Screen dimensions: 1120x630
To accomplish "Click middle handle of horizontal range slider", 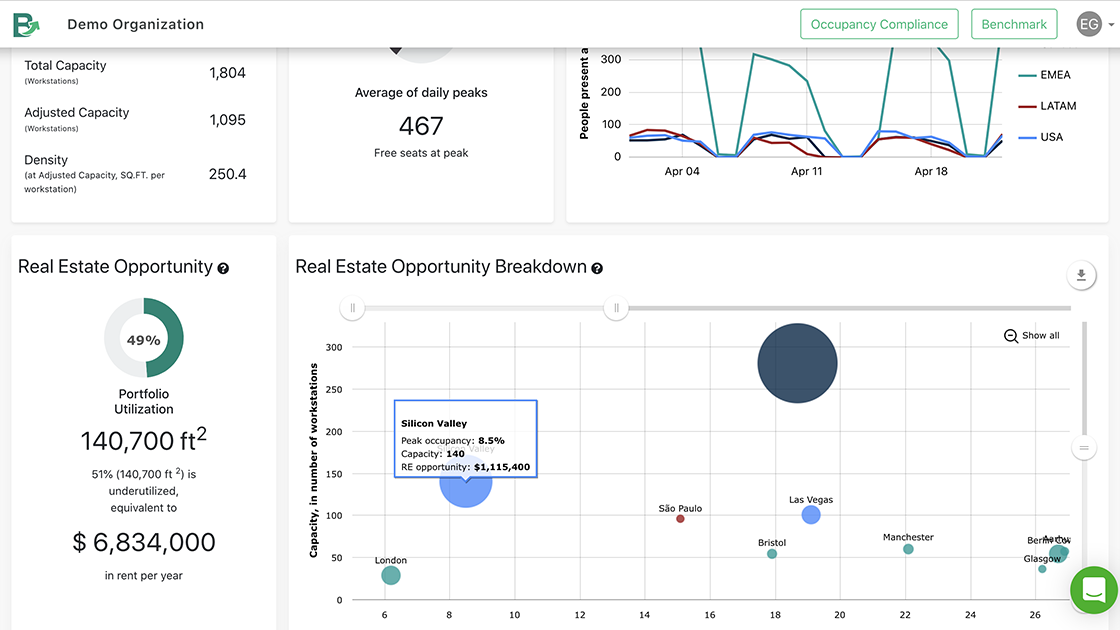I will coord(616,308).
